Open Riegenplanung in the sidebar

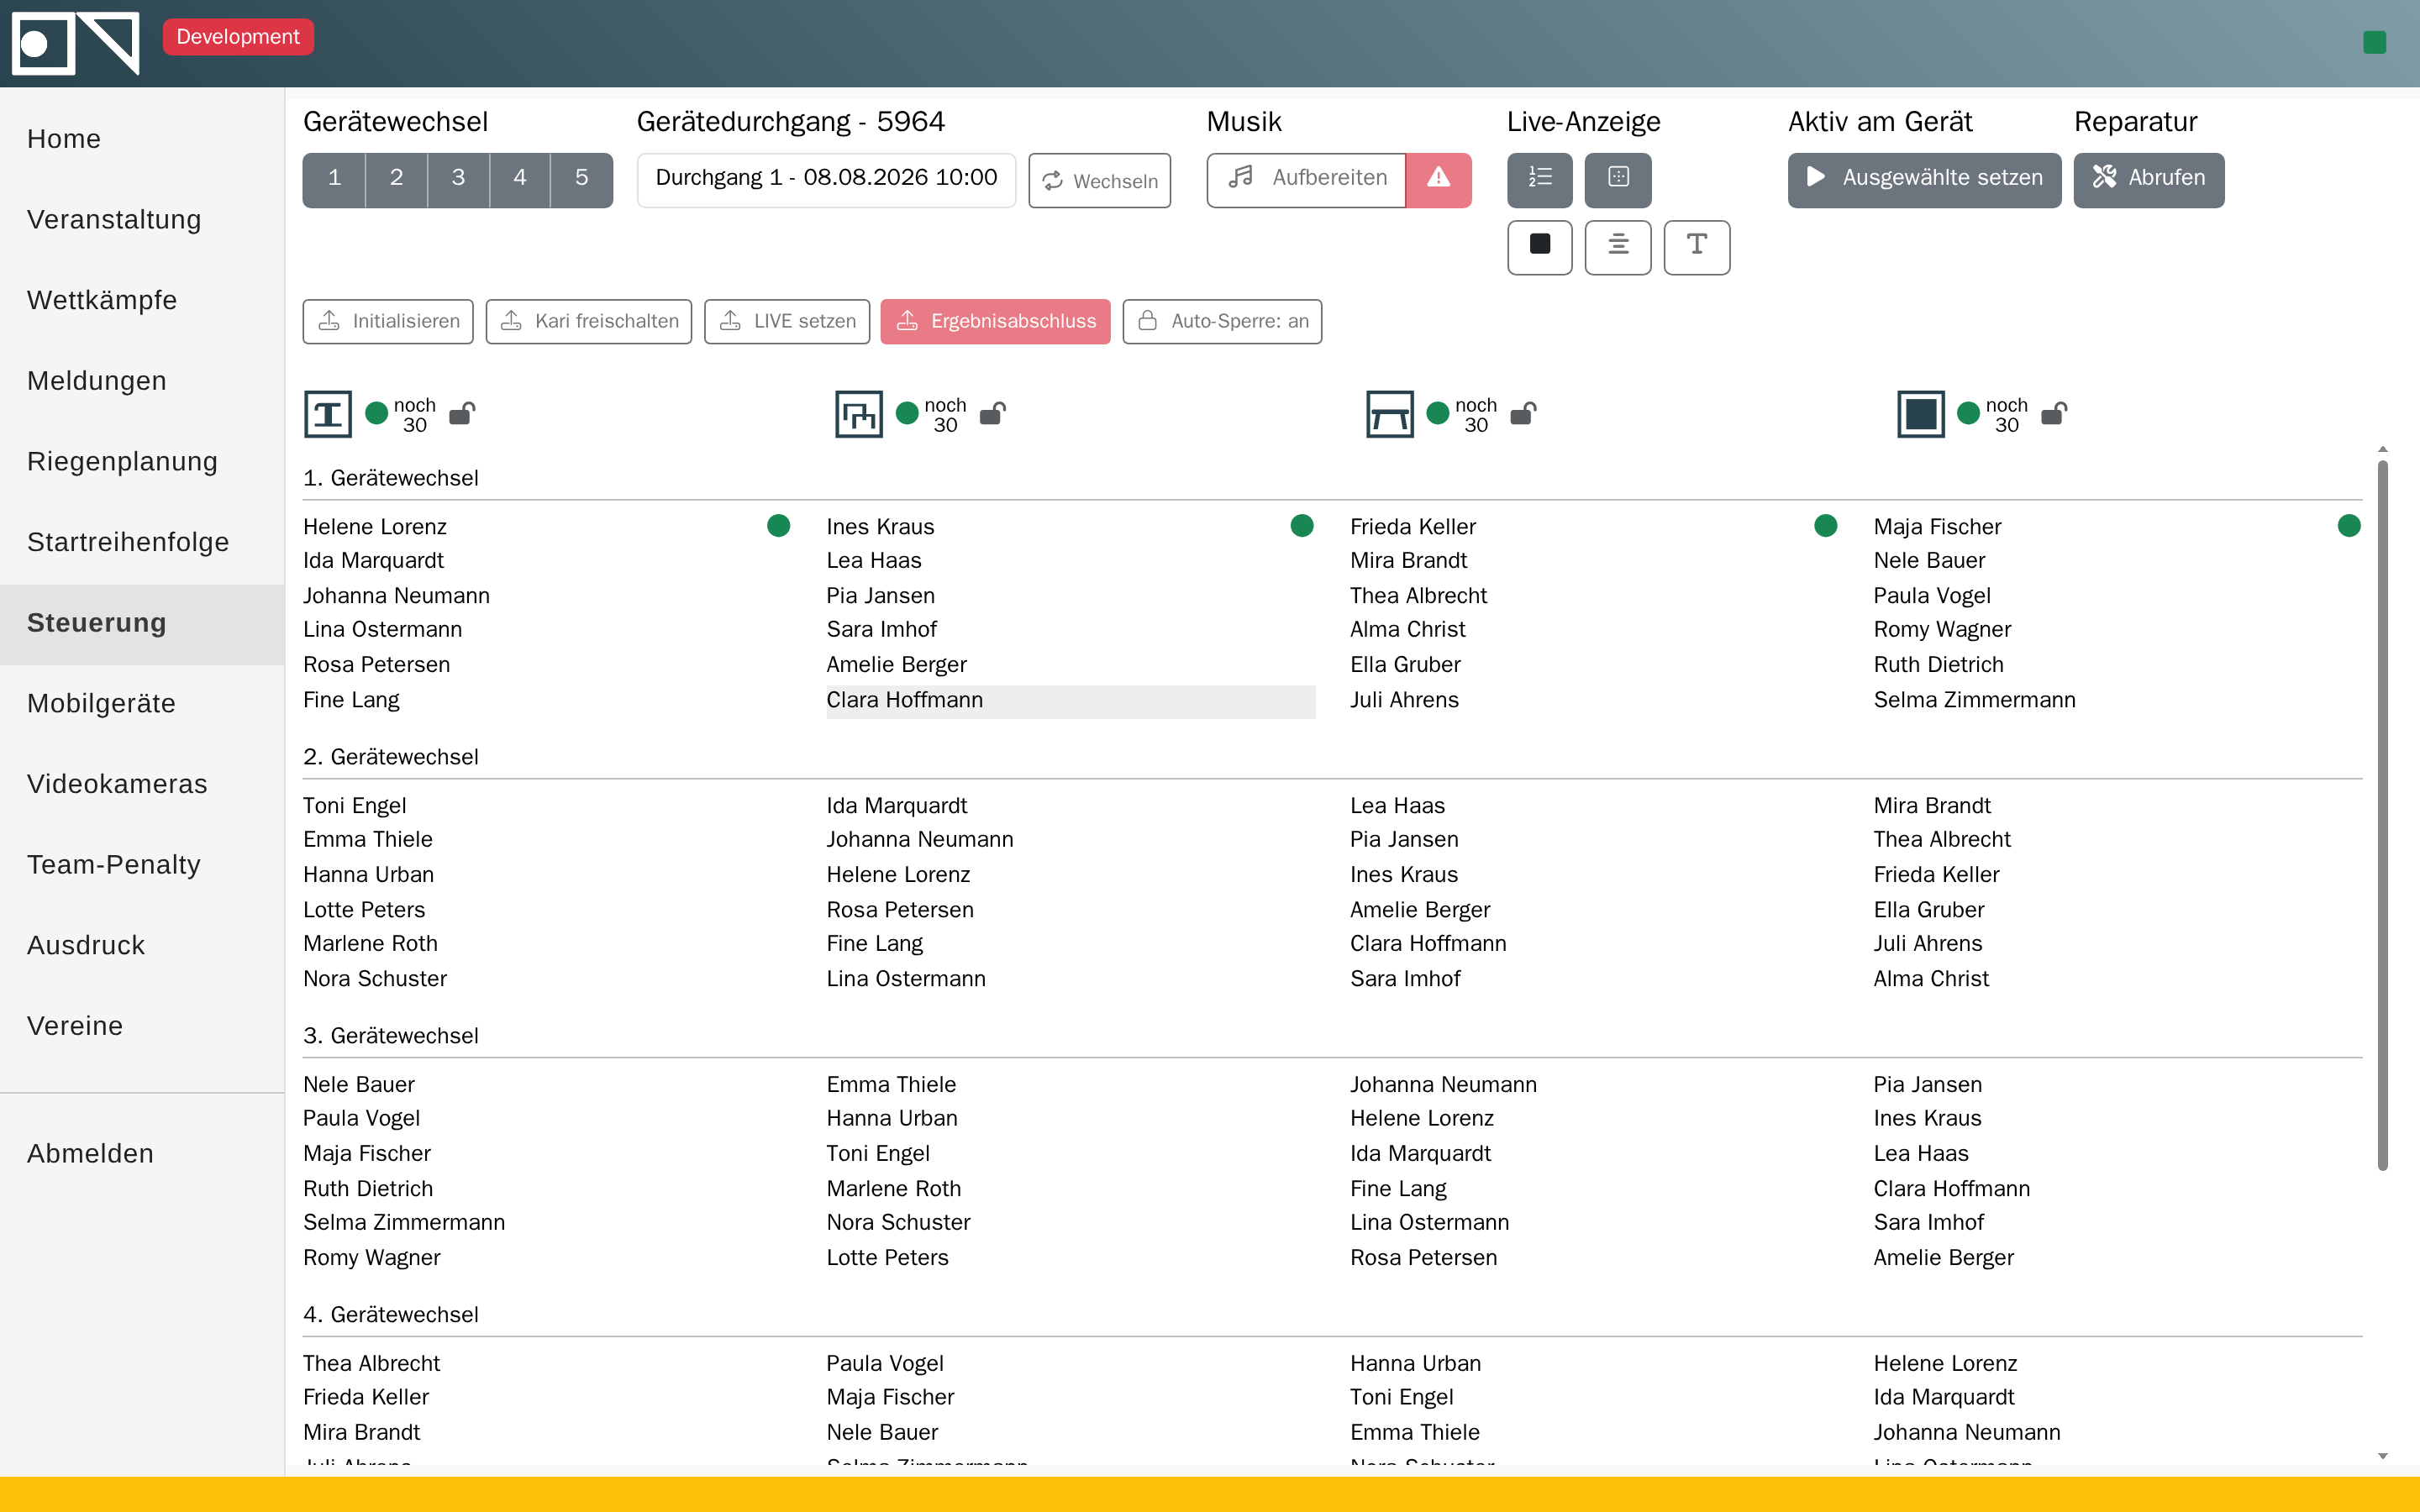coord(142,462)
